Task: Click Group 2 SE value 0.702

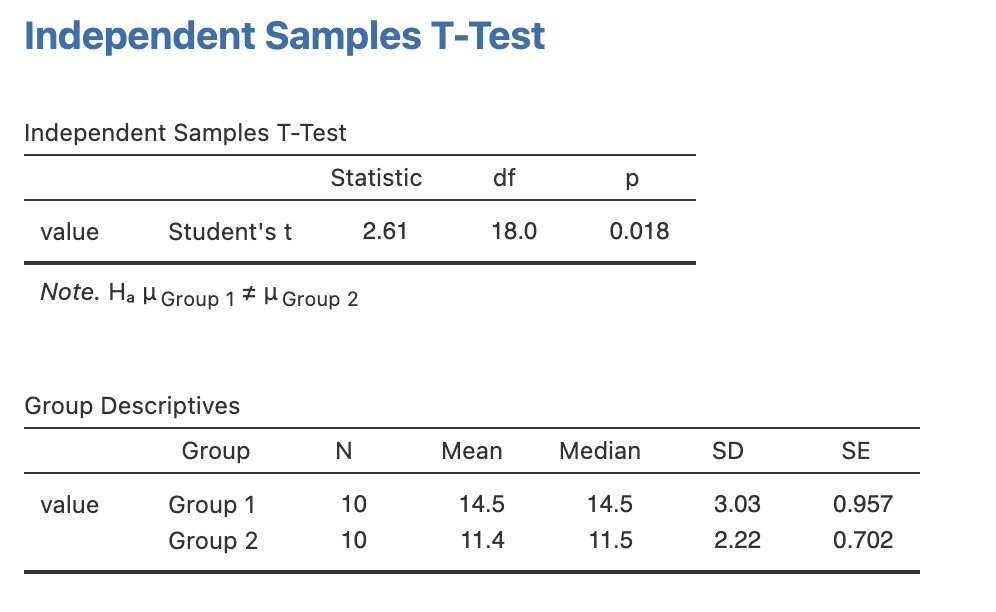Action: (x=863, y=541)
